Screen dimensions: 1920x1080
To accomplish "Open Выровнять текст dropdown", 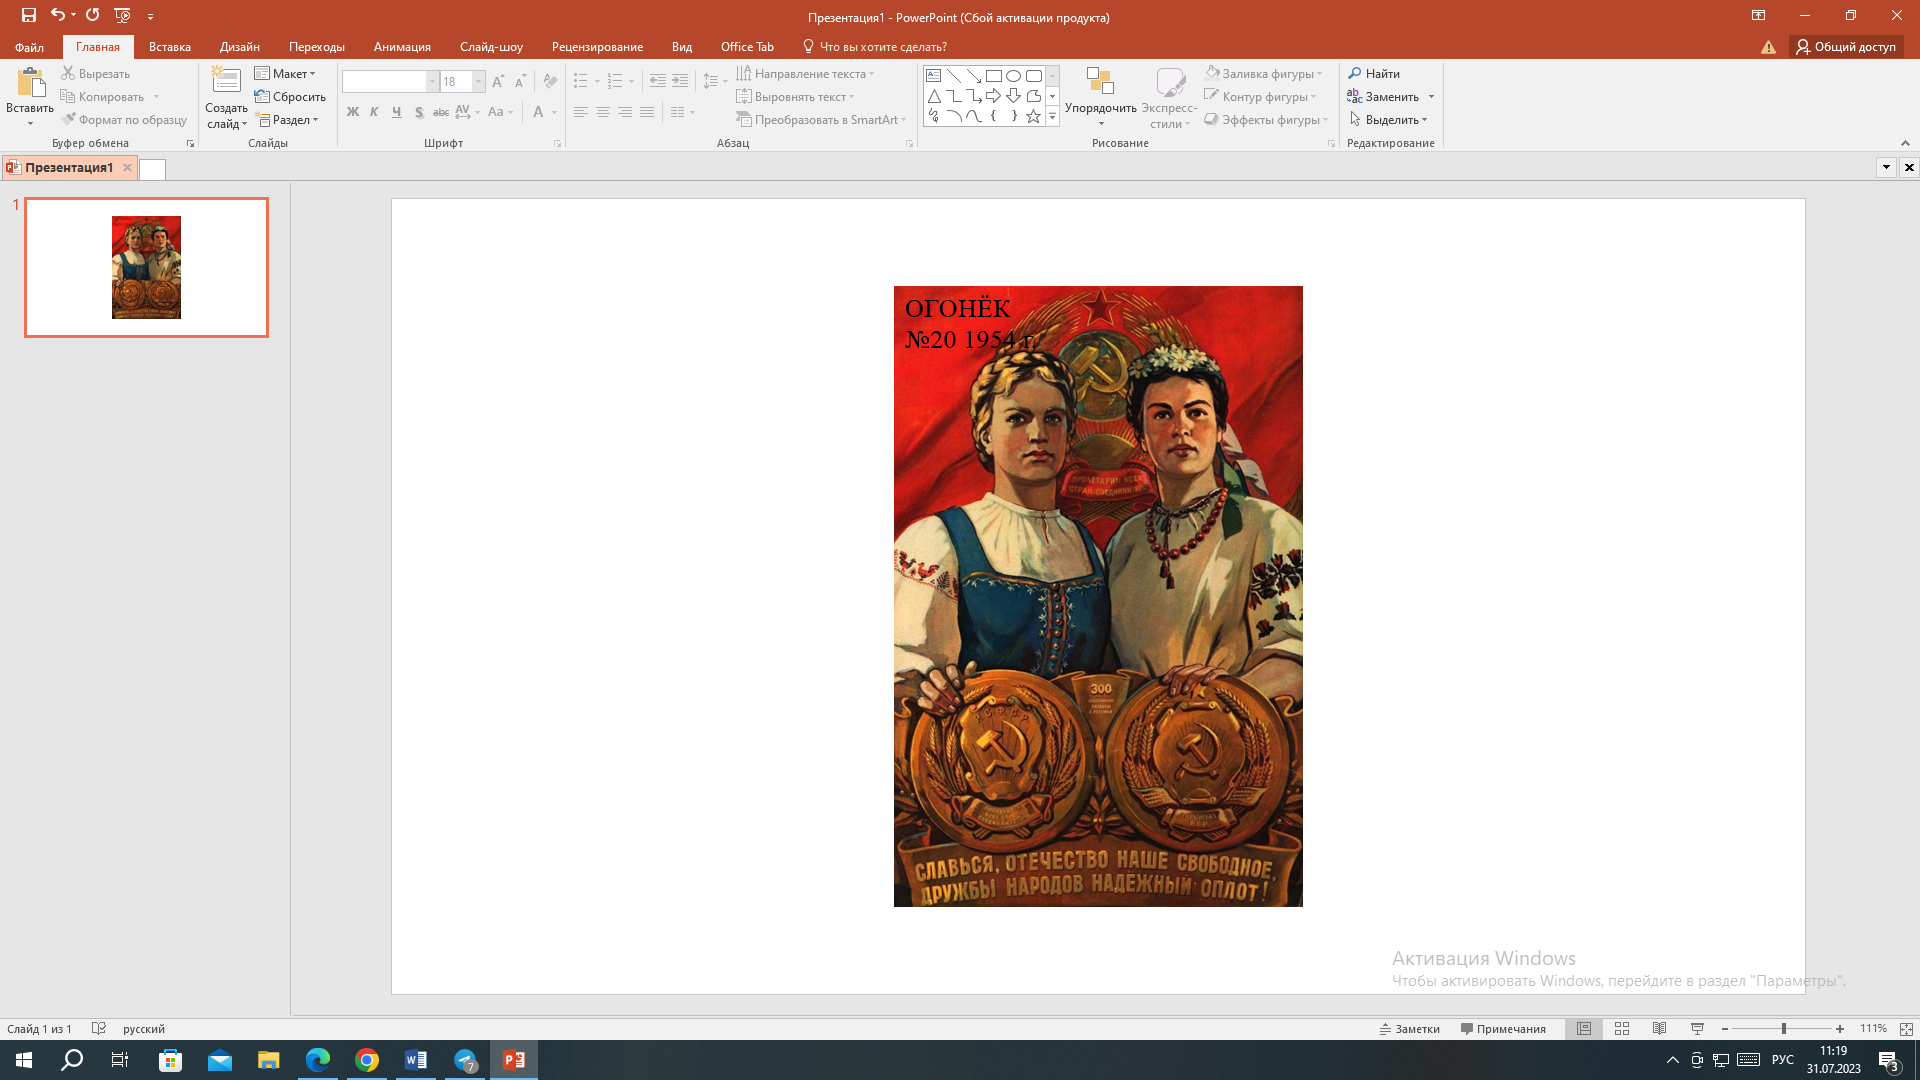I will tap(795, 97).
